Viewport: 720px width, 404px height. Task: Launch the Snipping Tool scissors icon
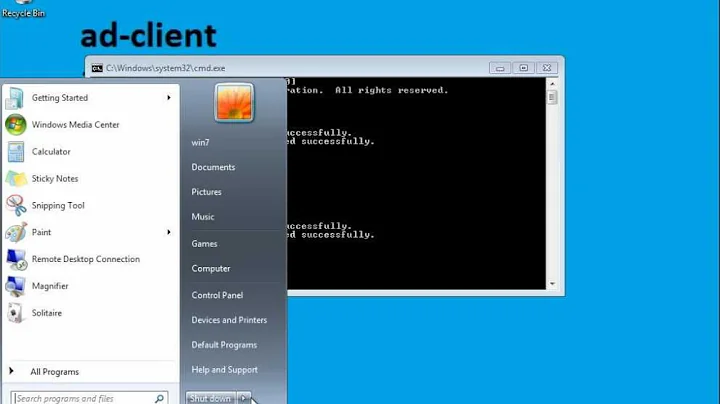click(16, 205)
